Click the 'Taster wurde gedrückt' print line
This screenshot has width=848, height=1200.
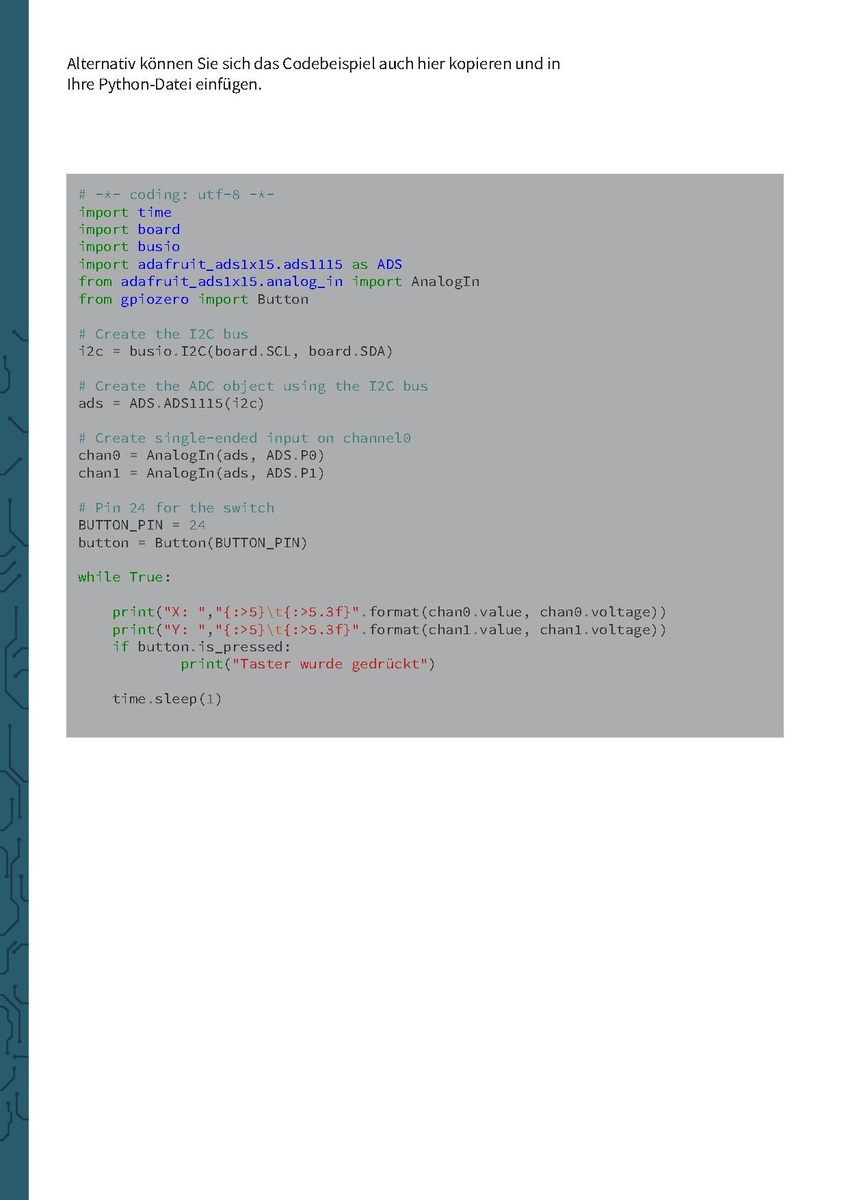click(308, 664)
